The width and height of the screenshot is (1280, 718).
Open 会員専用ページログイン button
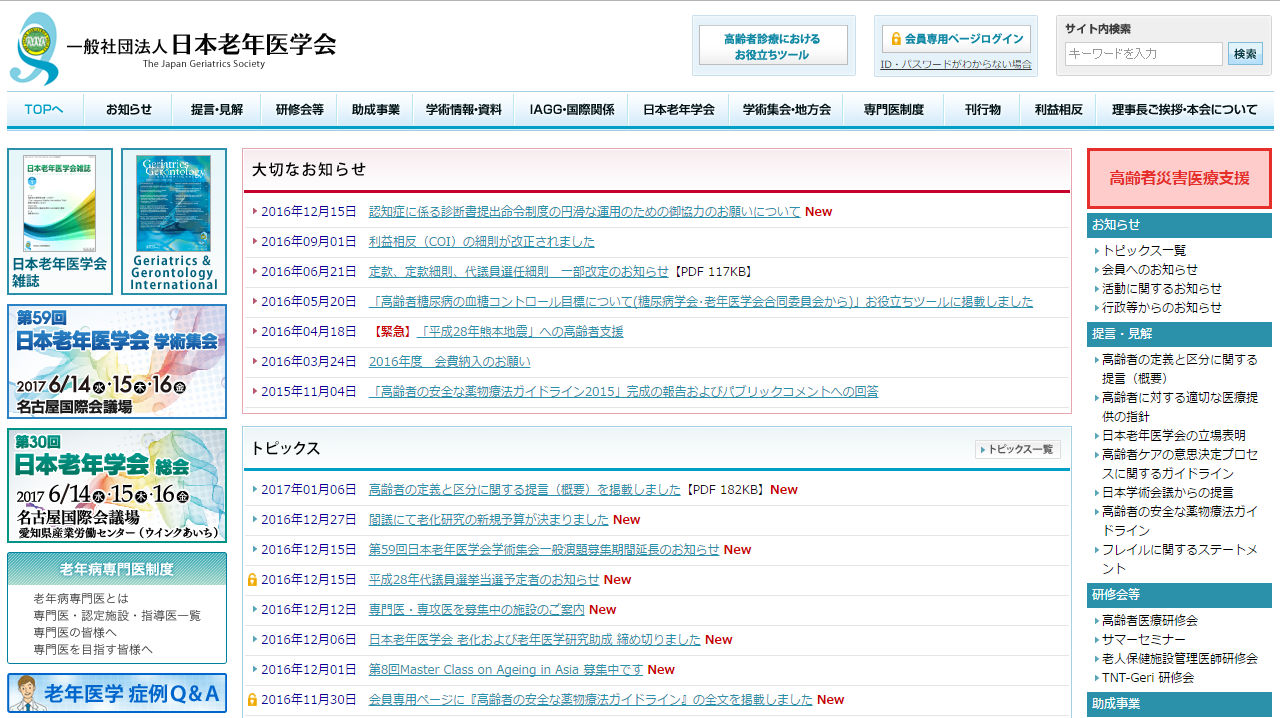(x=956, y=39)
